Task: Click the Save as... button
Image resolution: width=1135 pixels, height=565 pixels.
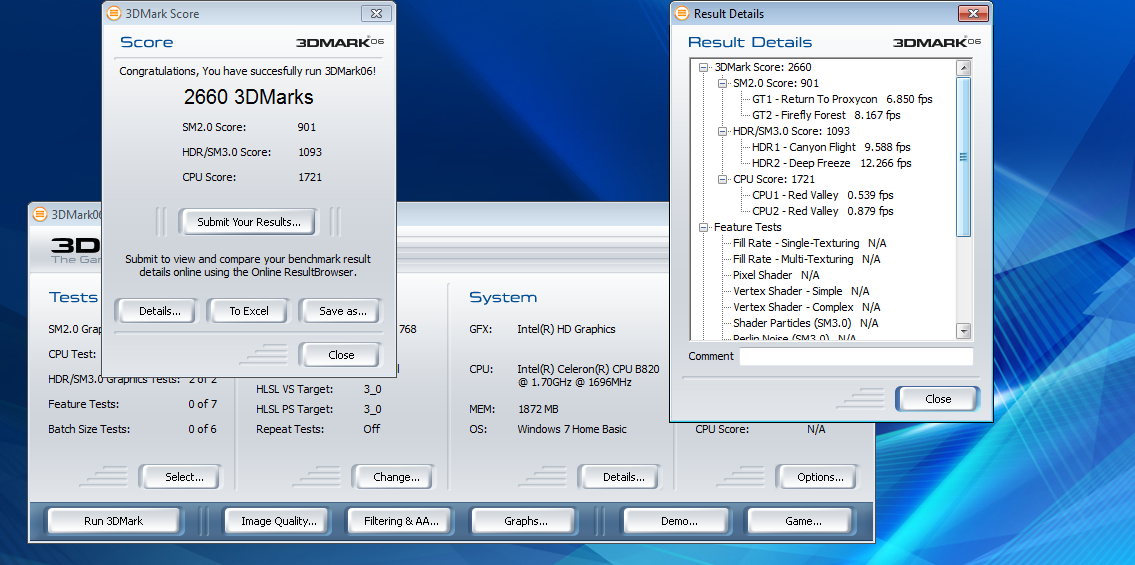Action: (x=342, y=311)
